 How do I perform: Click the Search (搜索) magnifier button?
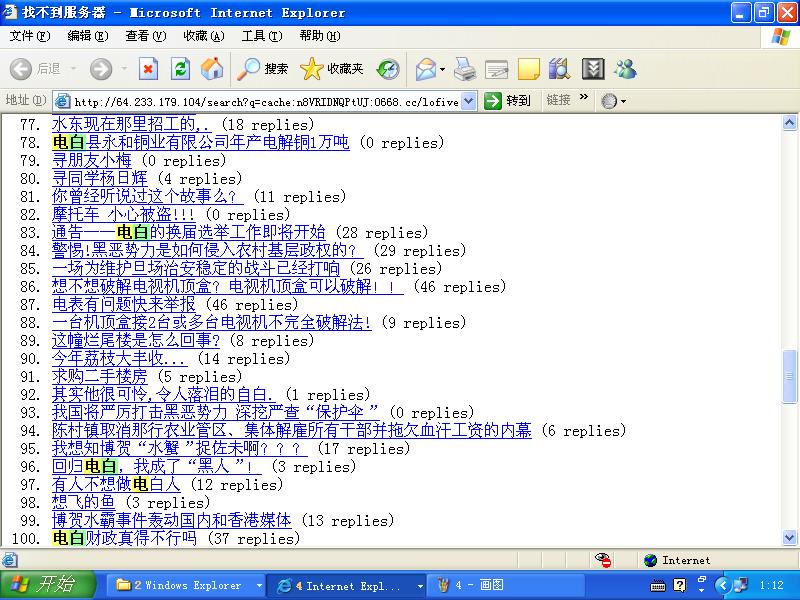(263, 69)
